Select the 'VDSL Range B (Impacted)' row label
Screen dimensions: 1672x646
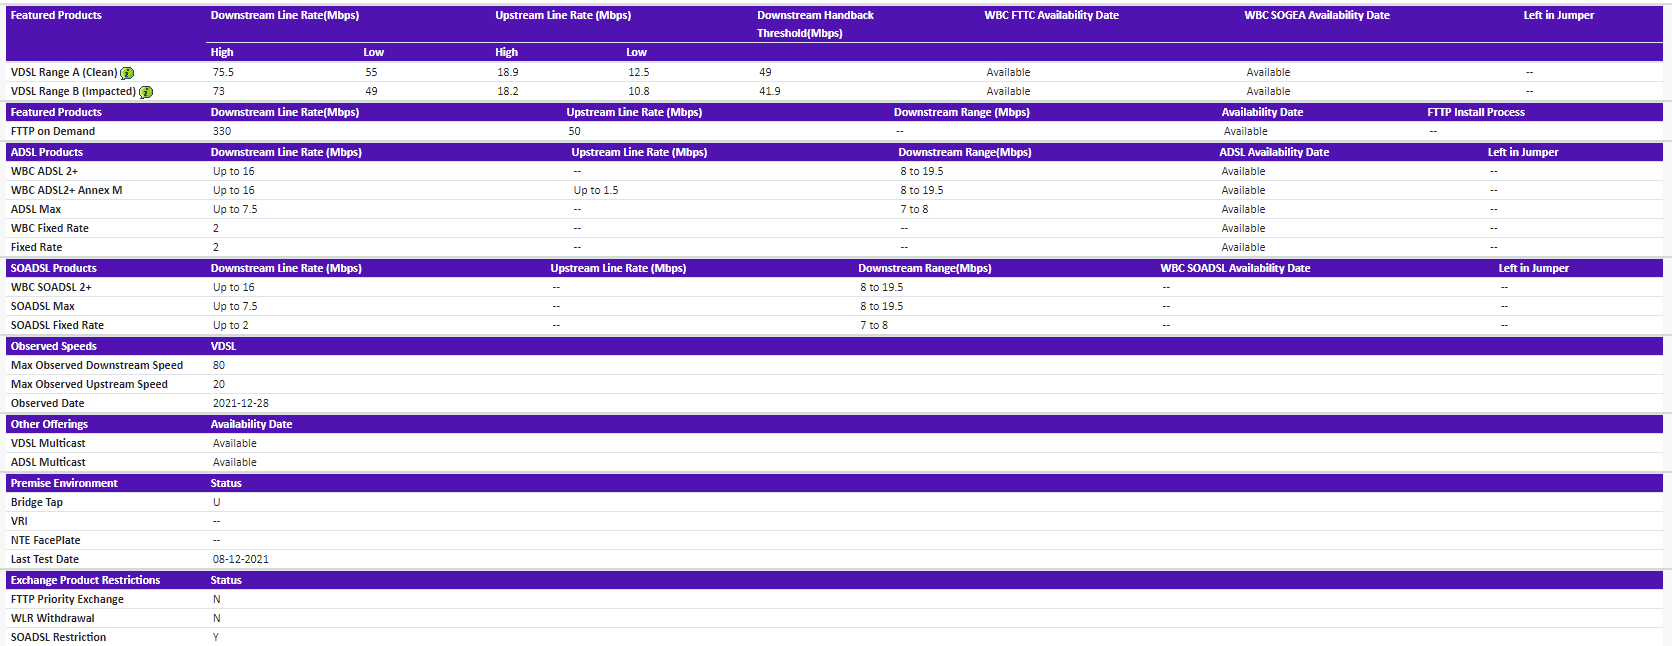click(73, 91)
